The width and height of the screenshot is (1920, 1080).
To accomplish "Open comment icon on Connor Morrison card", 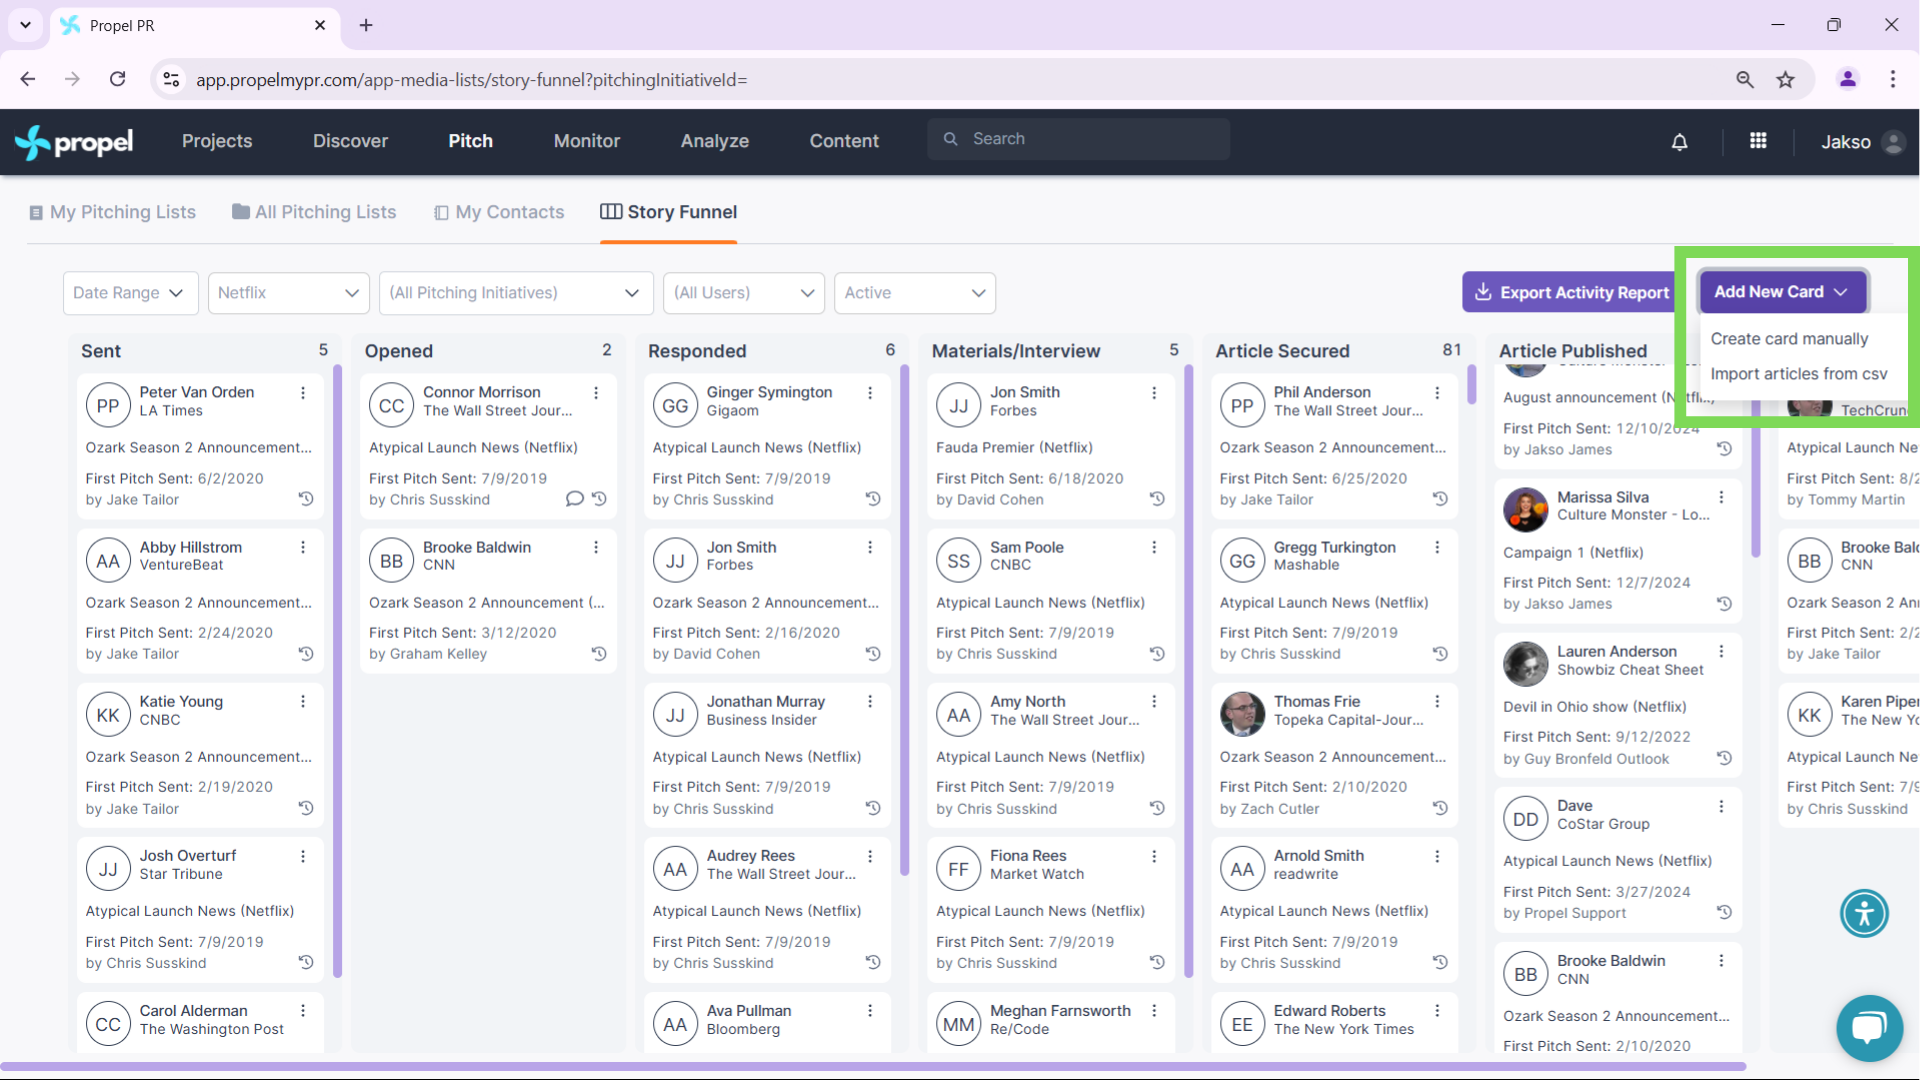I will (x=574, y=498).
